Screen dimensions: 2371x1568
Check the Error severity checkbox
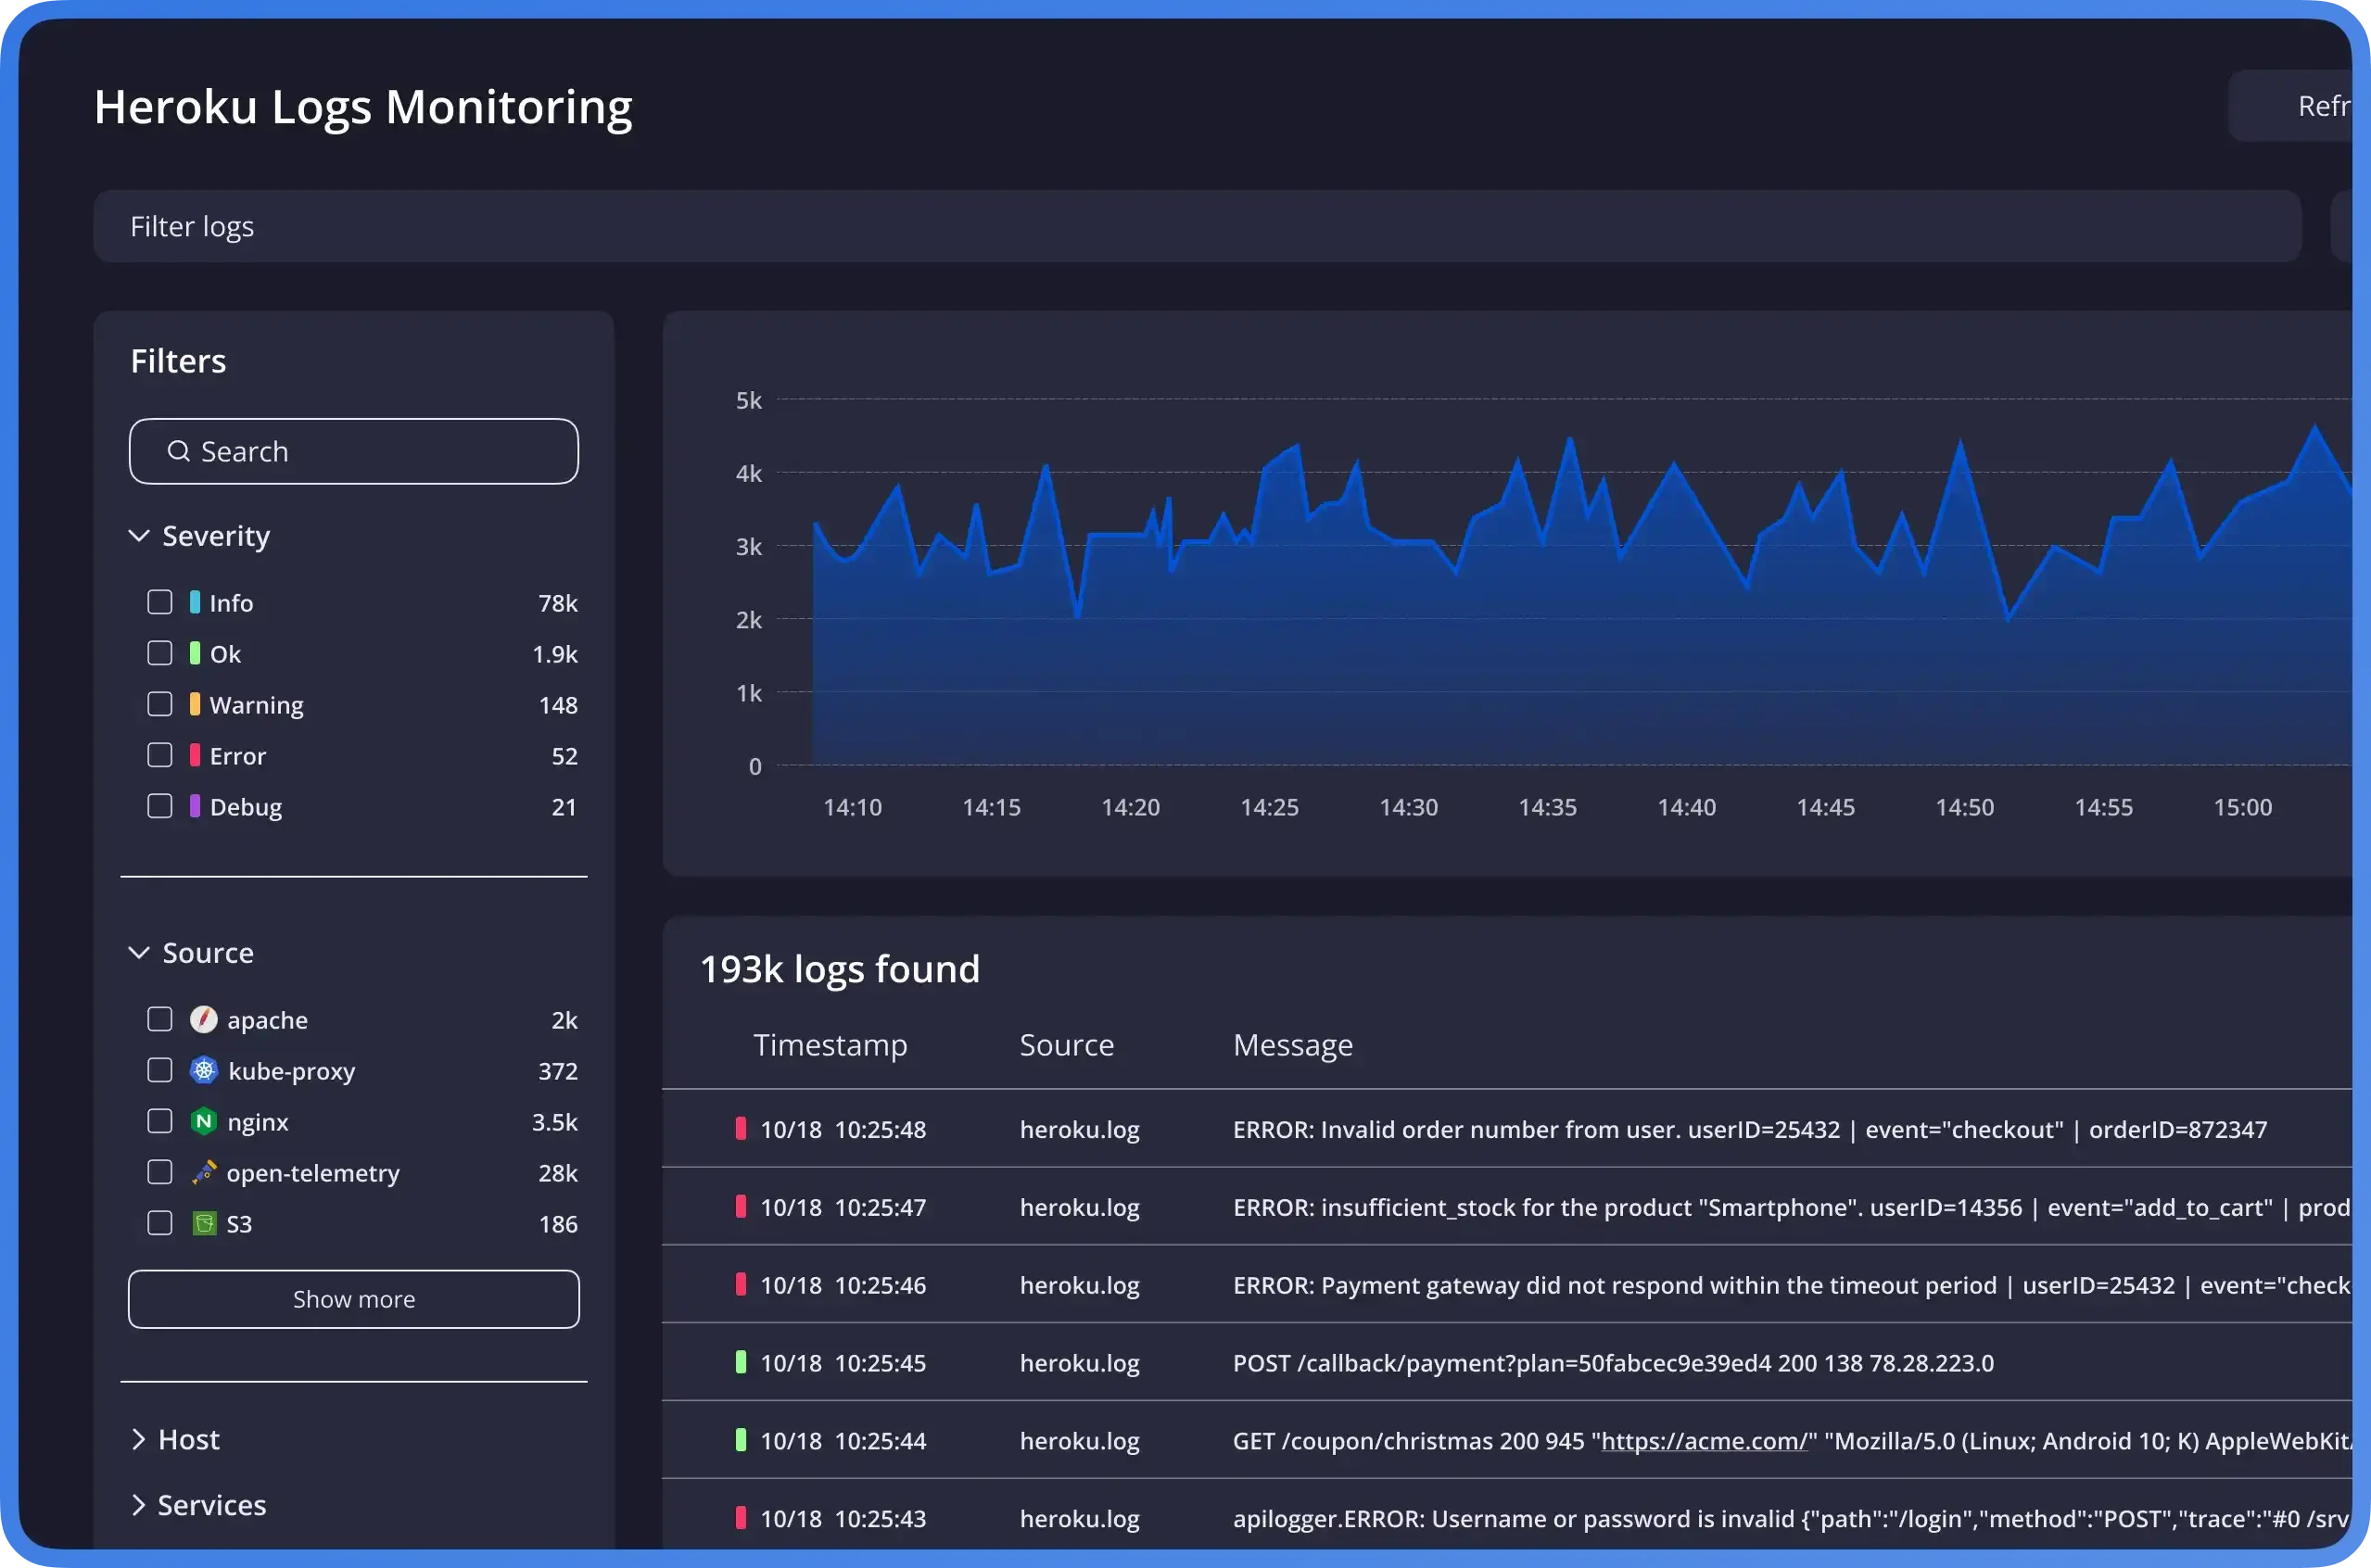click(x=160, y=755)
